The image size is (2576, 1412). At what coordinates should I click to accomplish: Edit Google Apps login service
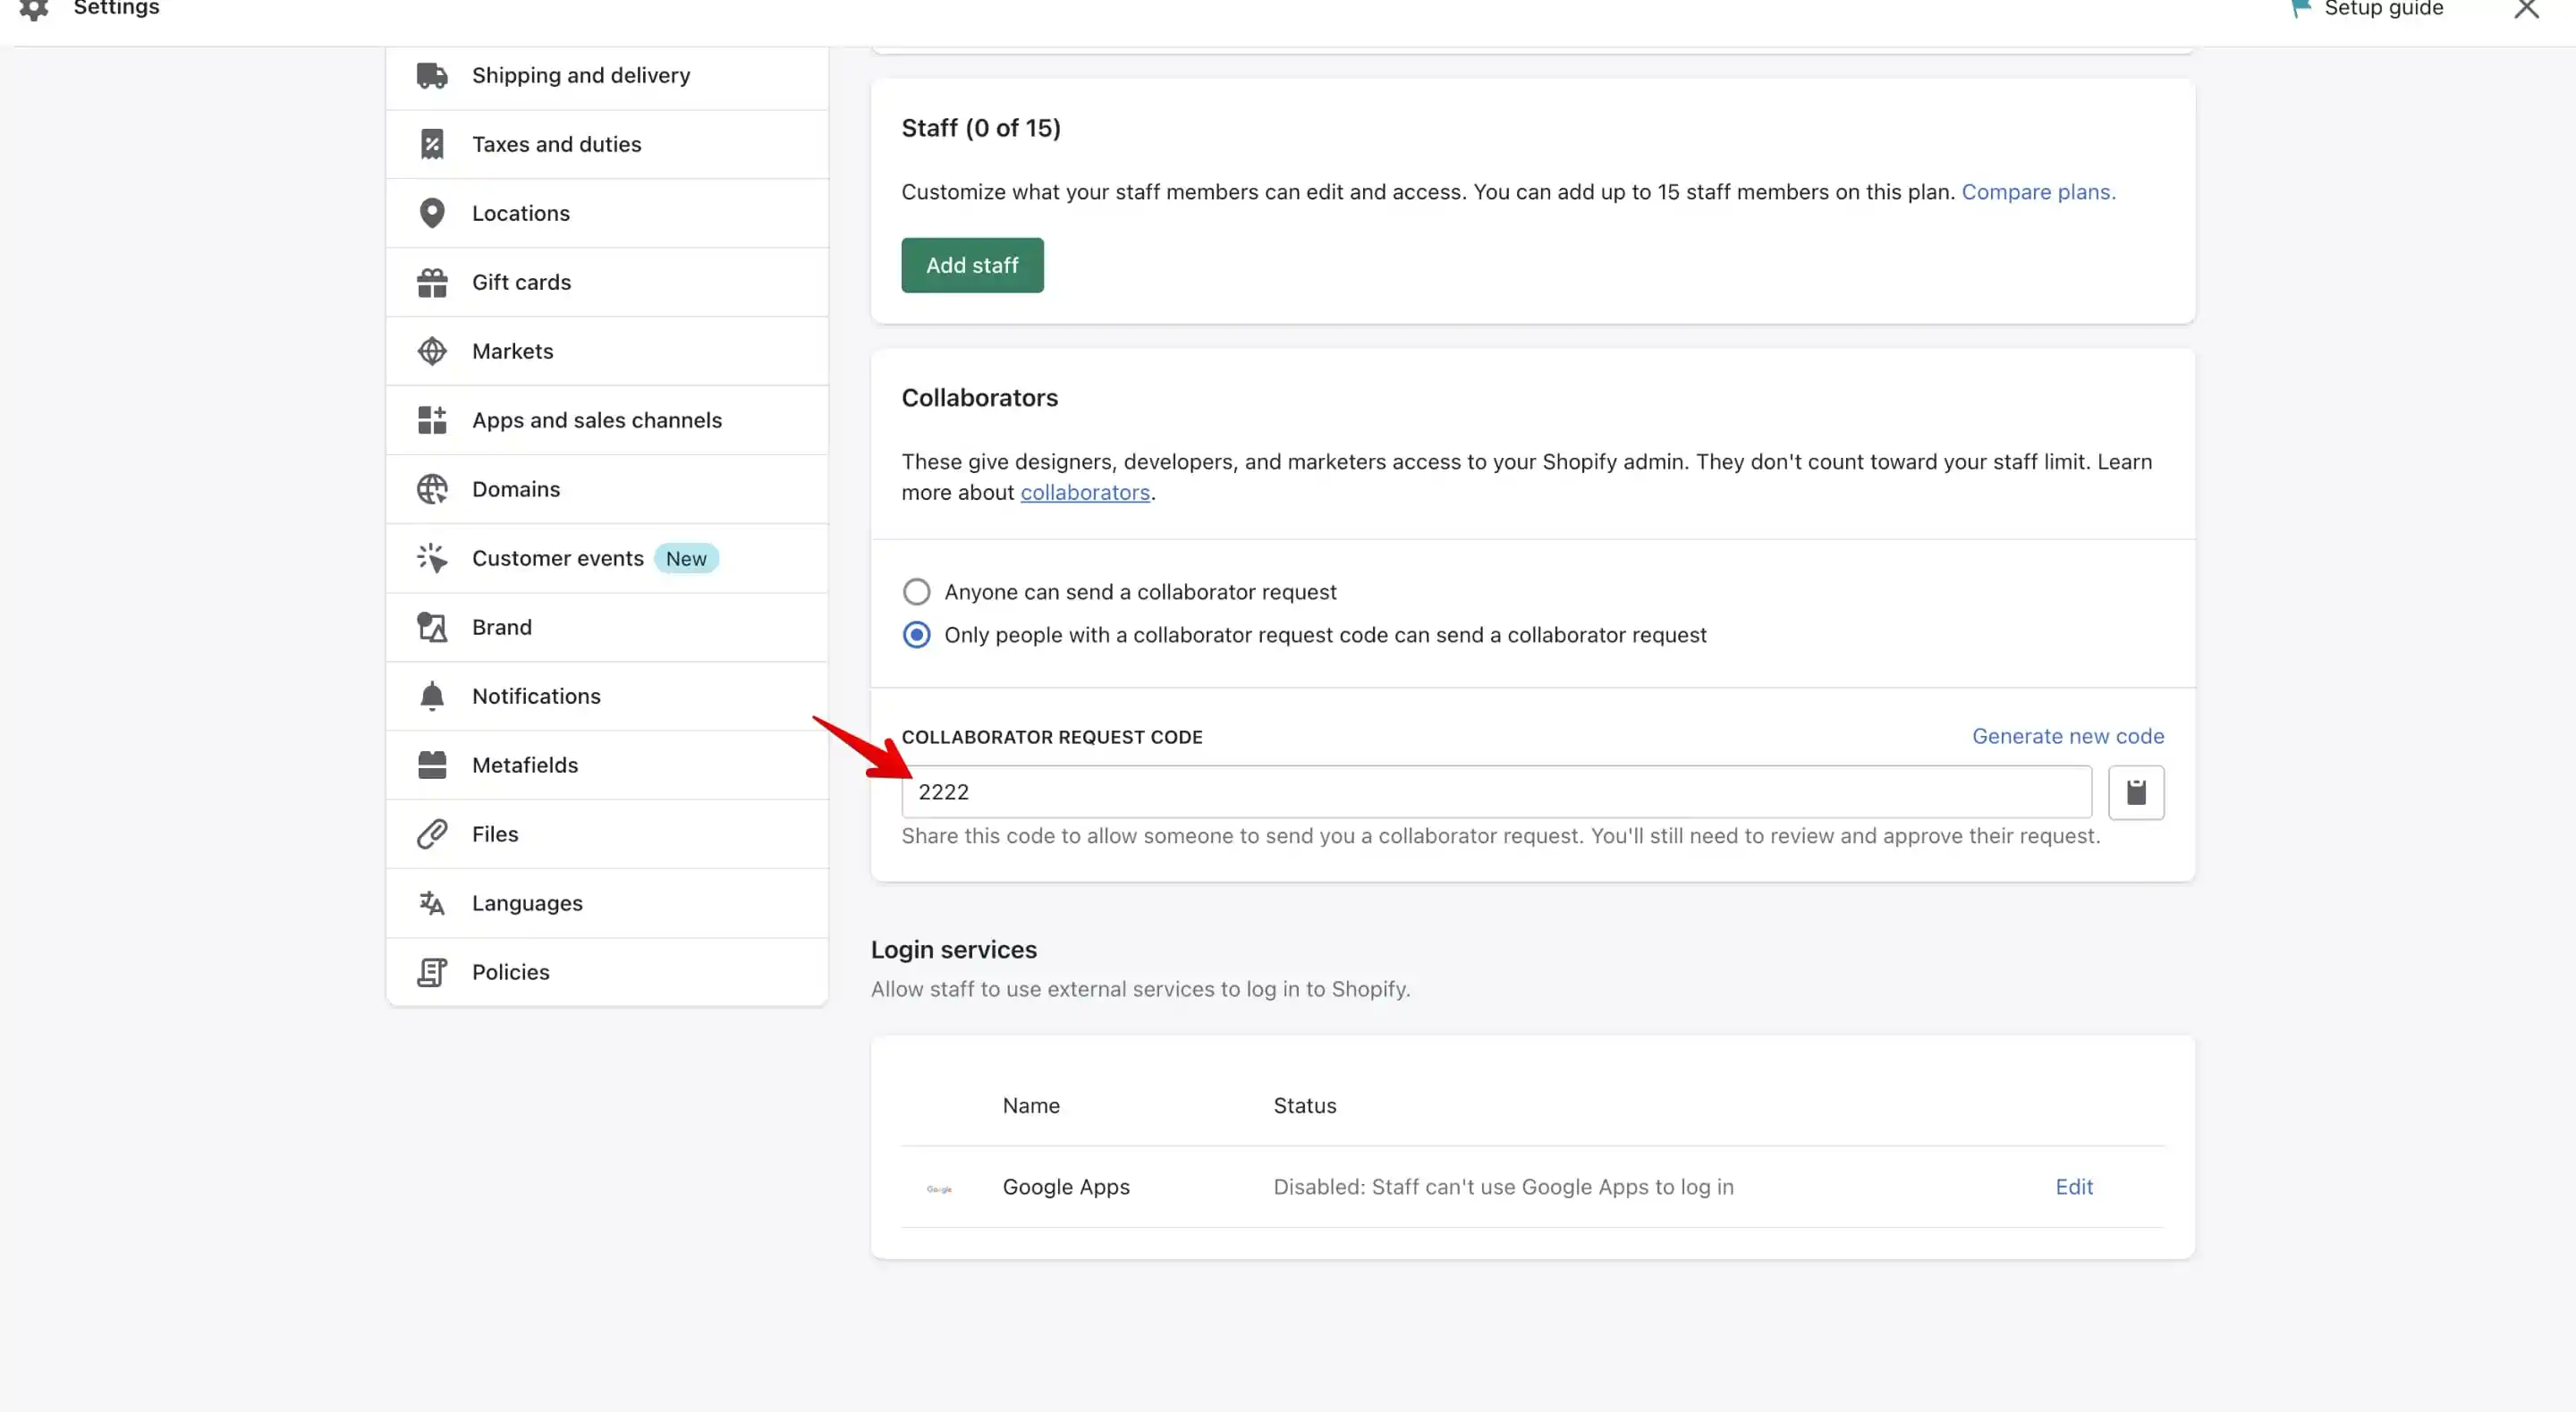tap(2074, 1187)
